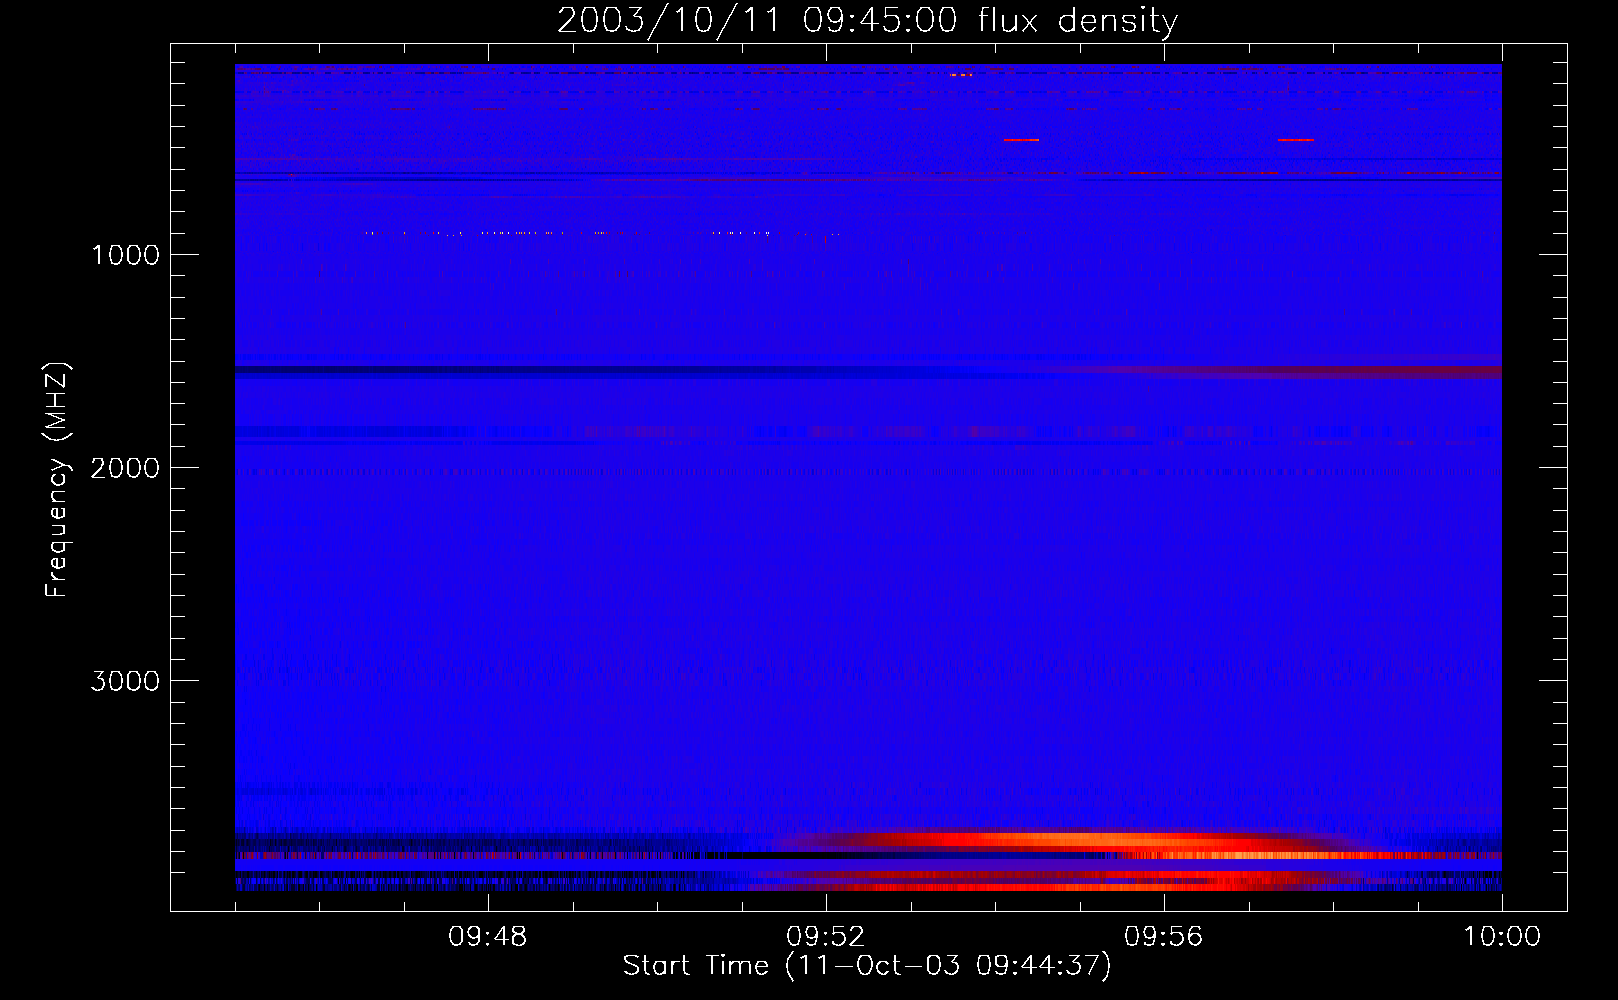Click the 09:52 time tick label

(x=826, y=937)
